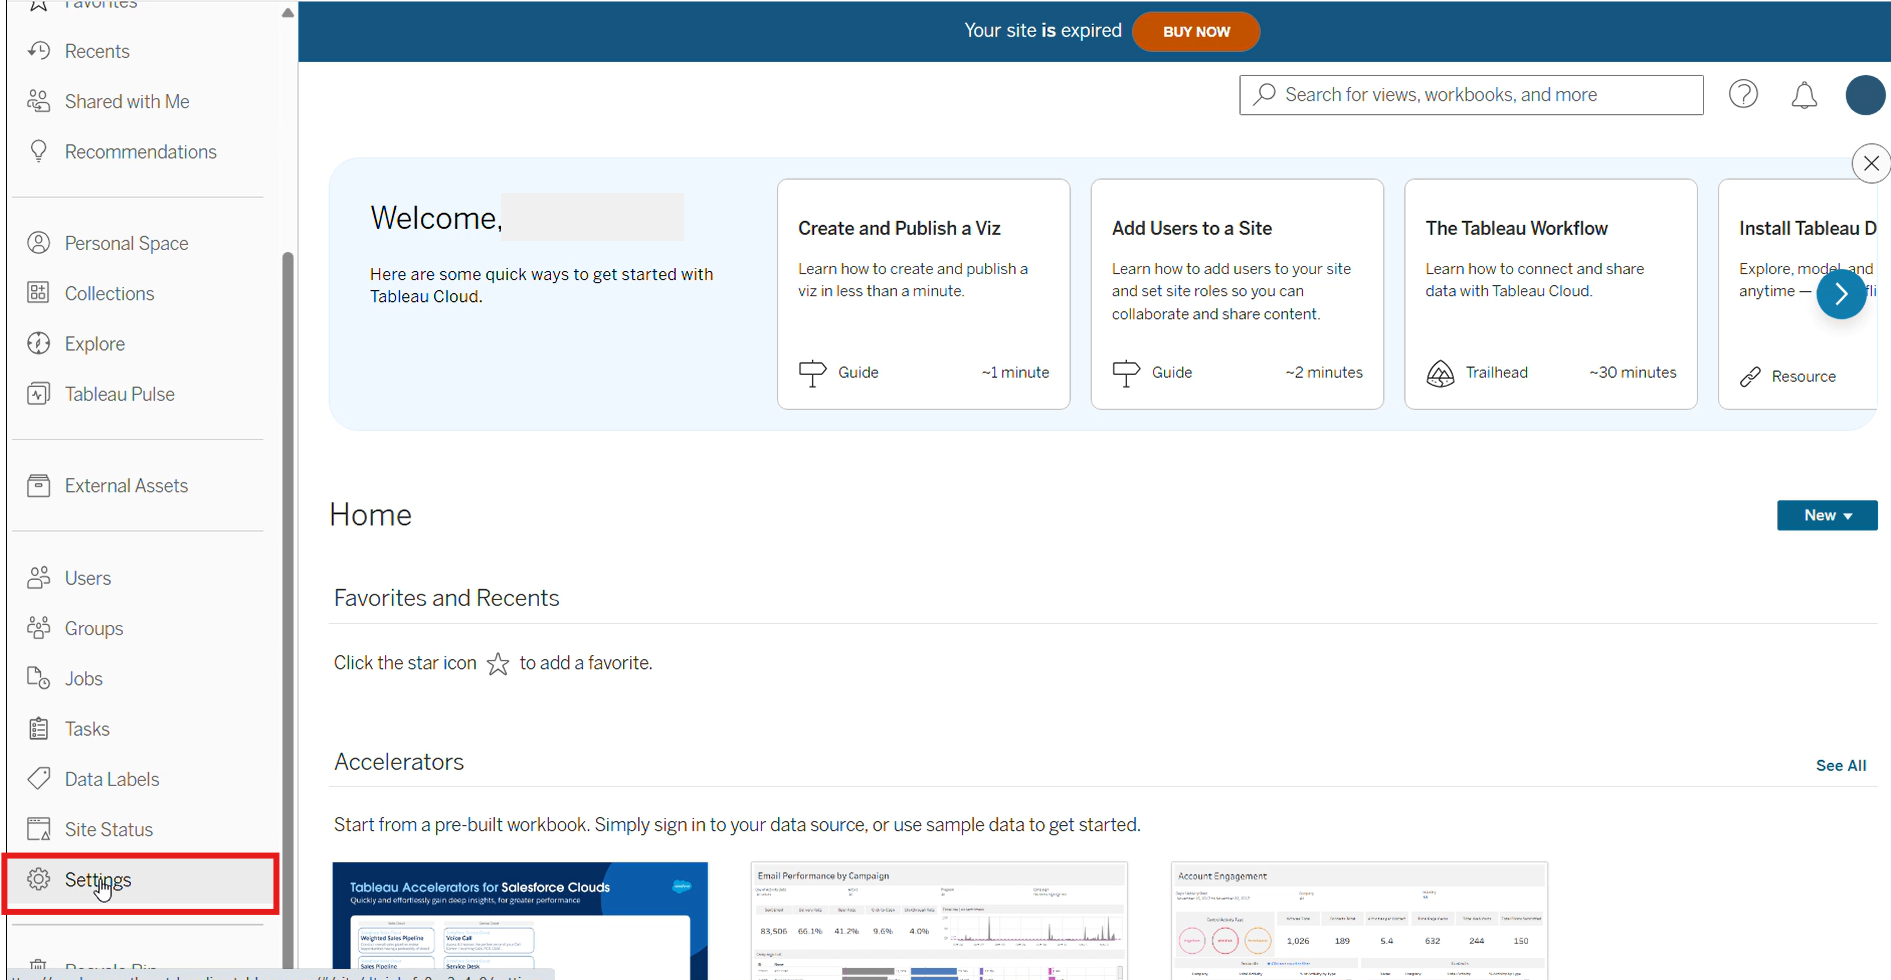
Task: Click the Shared with Me people icon
Action: (39, 101)
